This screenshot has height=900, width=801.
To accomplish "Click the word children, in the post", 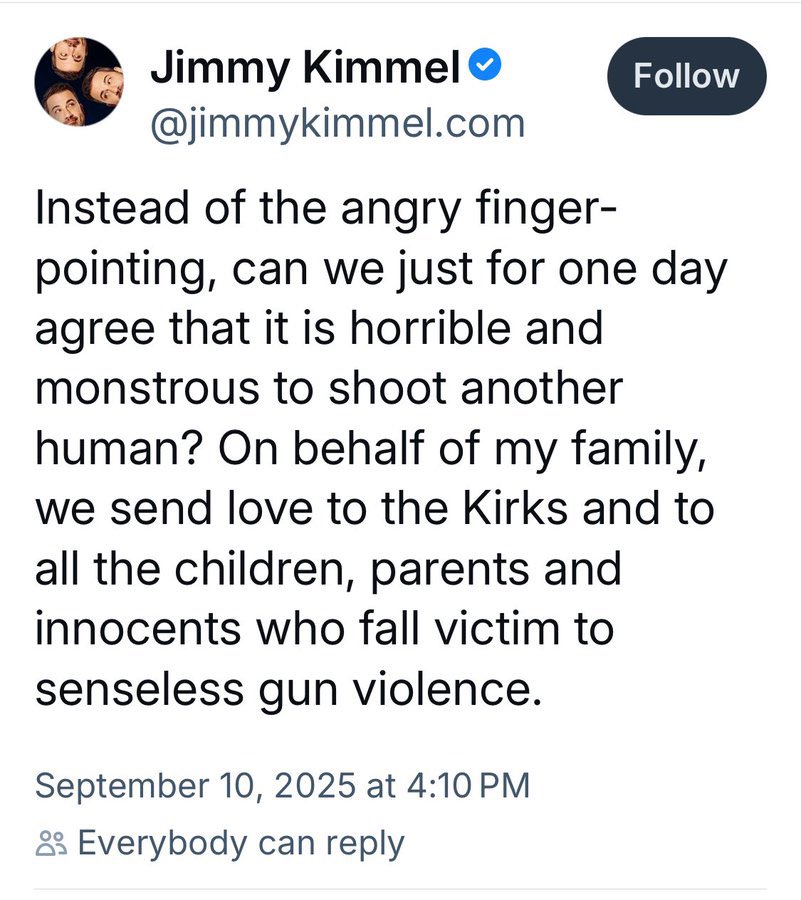I will point(265,569).
